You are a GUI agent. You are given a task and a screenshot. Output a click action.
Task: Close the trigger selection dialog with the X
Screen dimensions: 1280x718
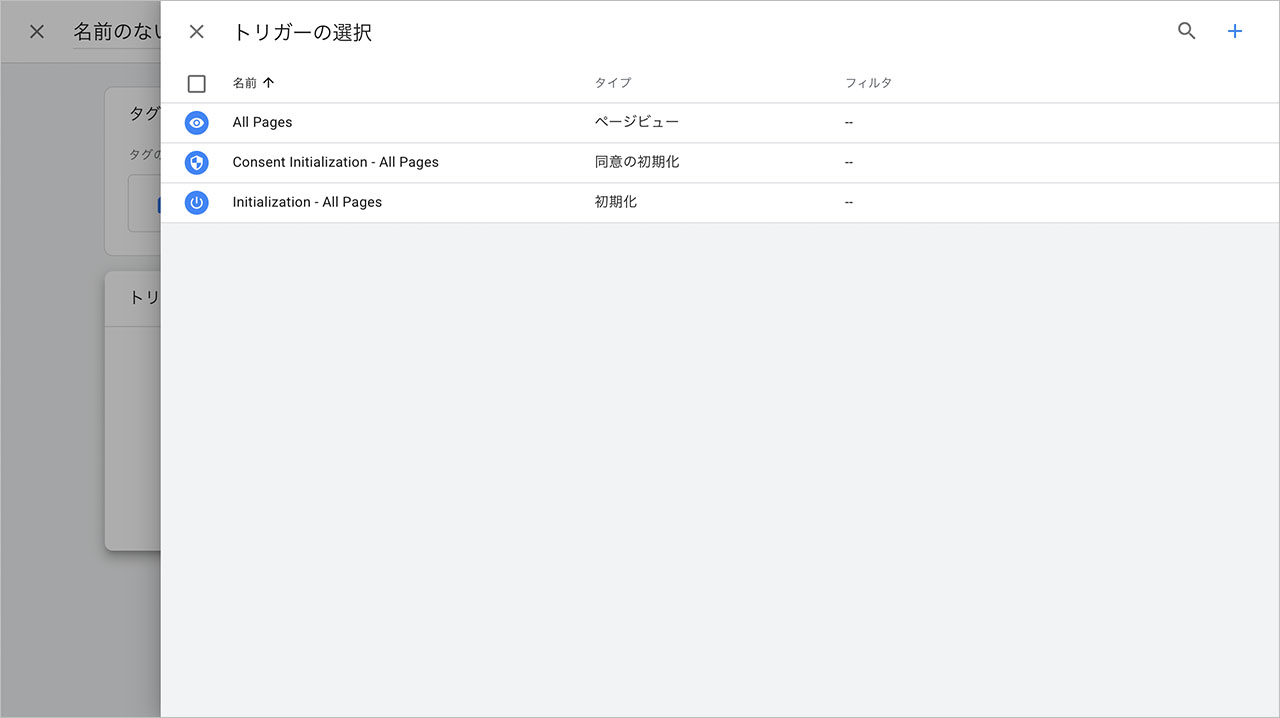(x=196, y=31)
